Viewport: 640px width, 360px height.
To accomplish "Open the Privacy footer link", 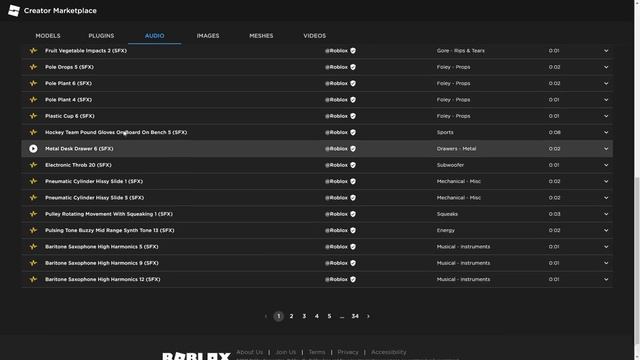I will (348, 352).
